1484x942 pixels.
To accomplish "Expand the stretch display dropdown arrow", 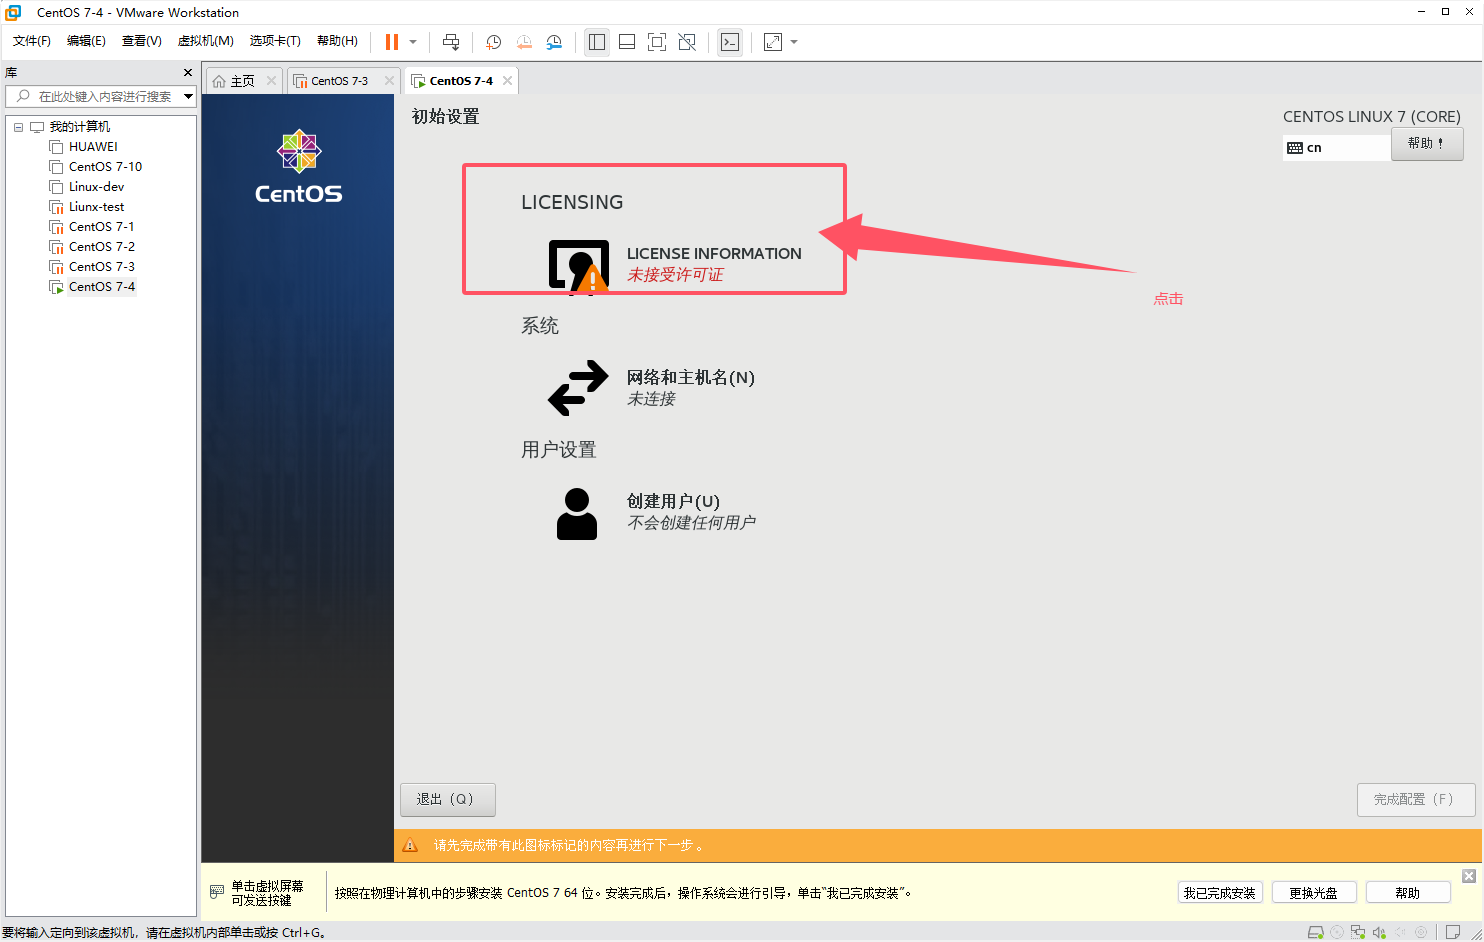I will tap(794, 42).
